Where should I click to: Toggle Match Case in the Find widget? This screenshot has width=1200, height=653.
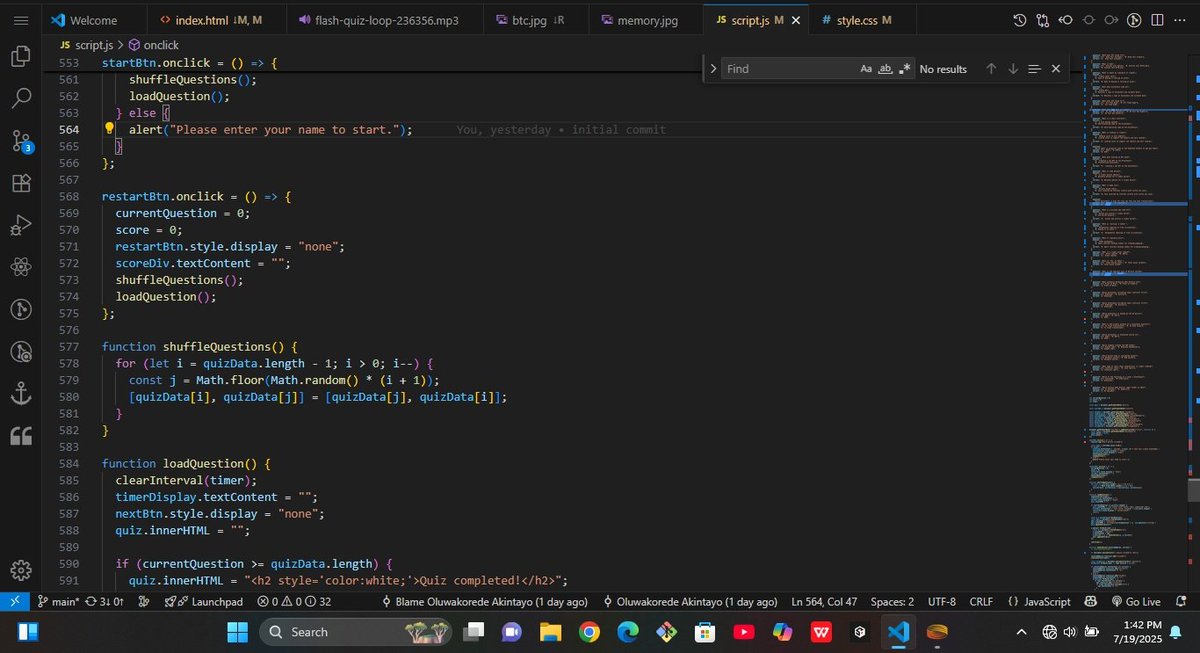[x=866, y=69]
